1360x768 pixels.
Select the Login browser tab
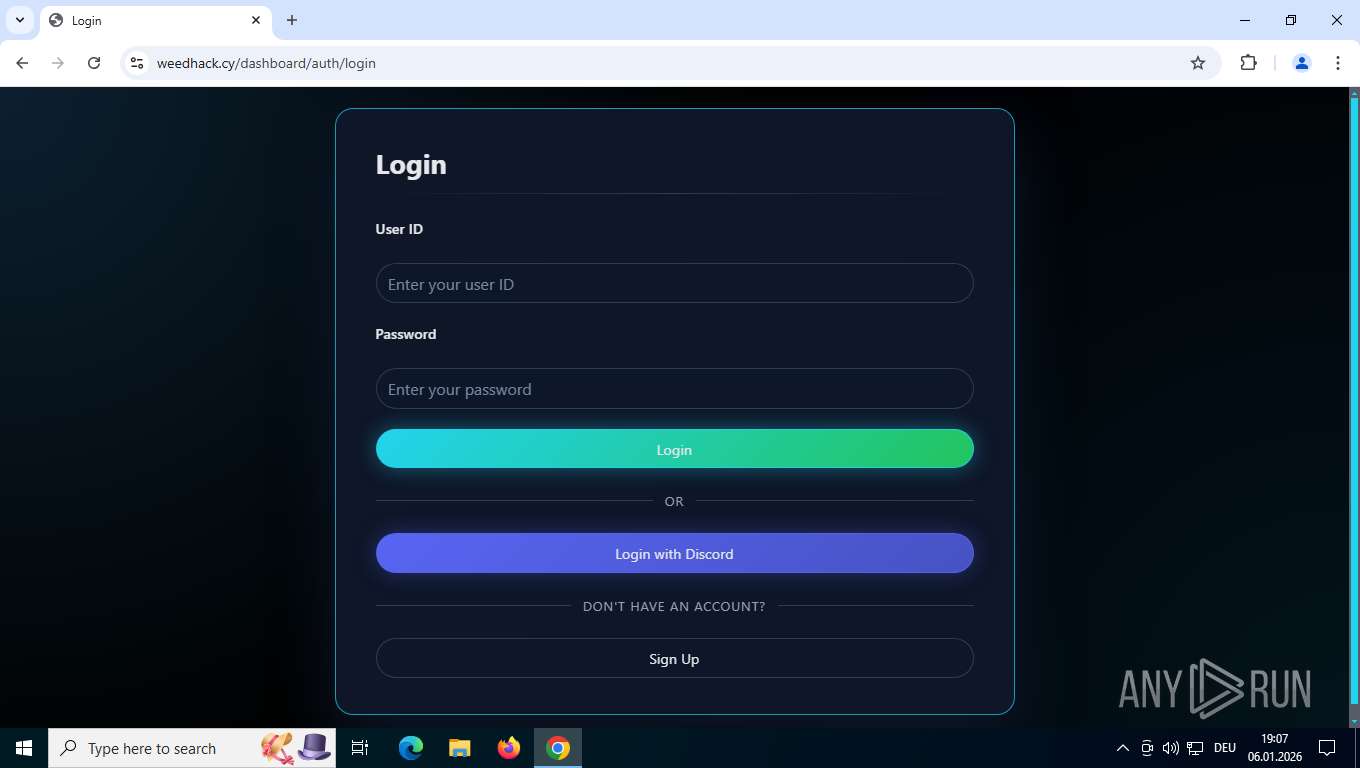pos(155,20)
